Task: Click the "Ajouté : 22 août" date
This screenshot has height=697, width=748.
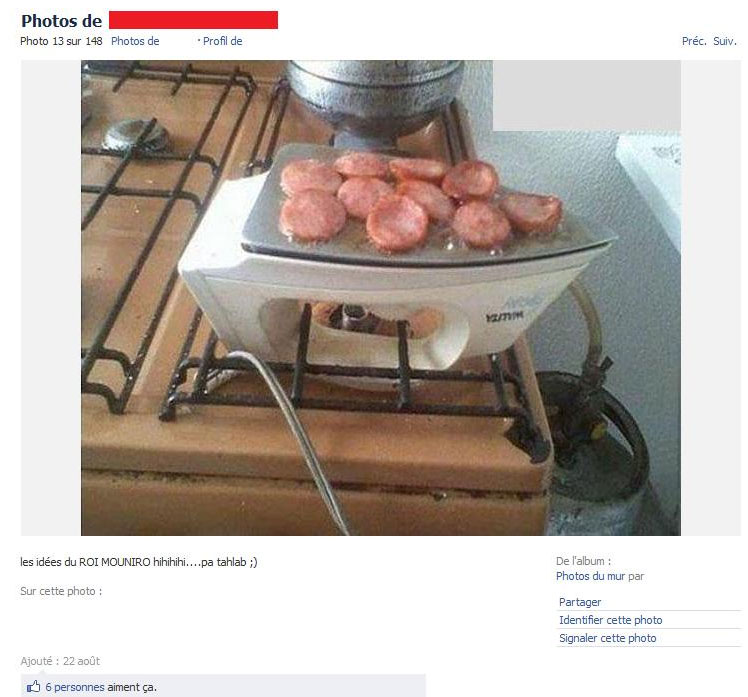Action: click(x=60, y=661)
